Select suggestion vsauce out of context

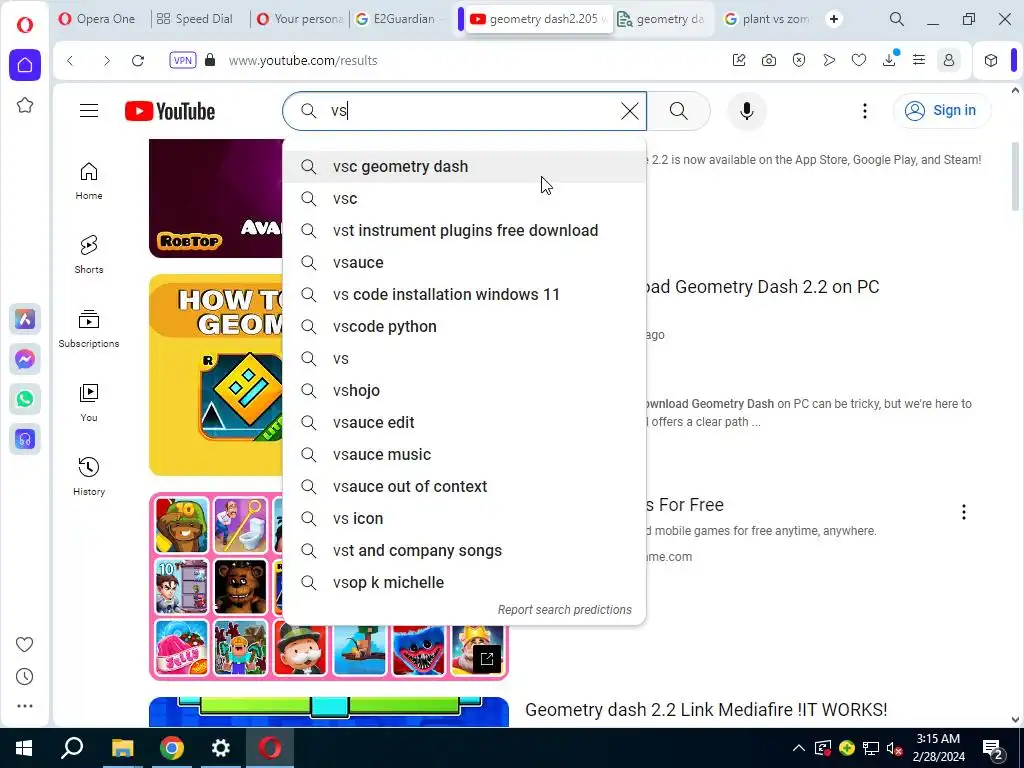click(x=464, y=487)
